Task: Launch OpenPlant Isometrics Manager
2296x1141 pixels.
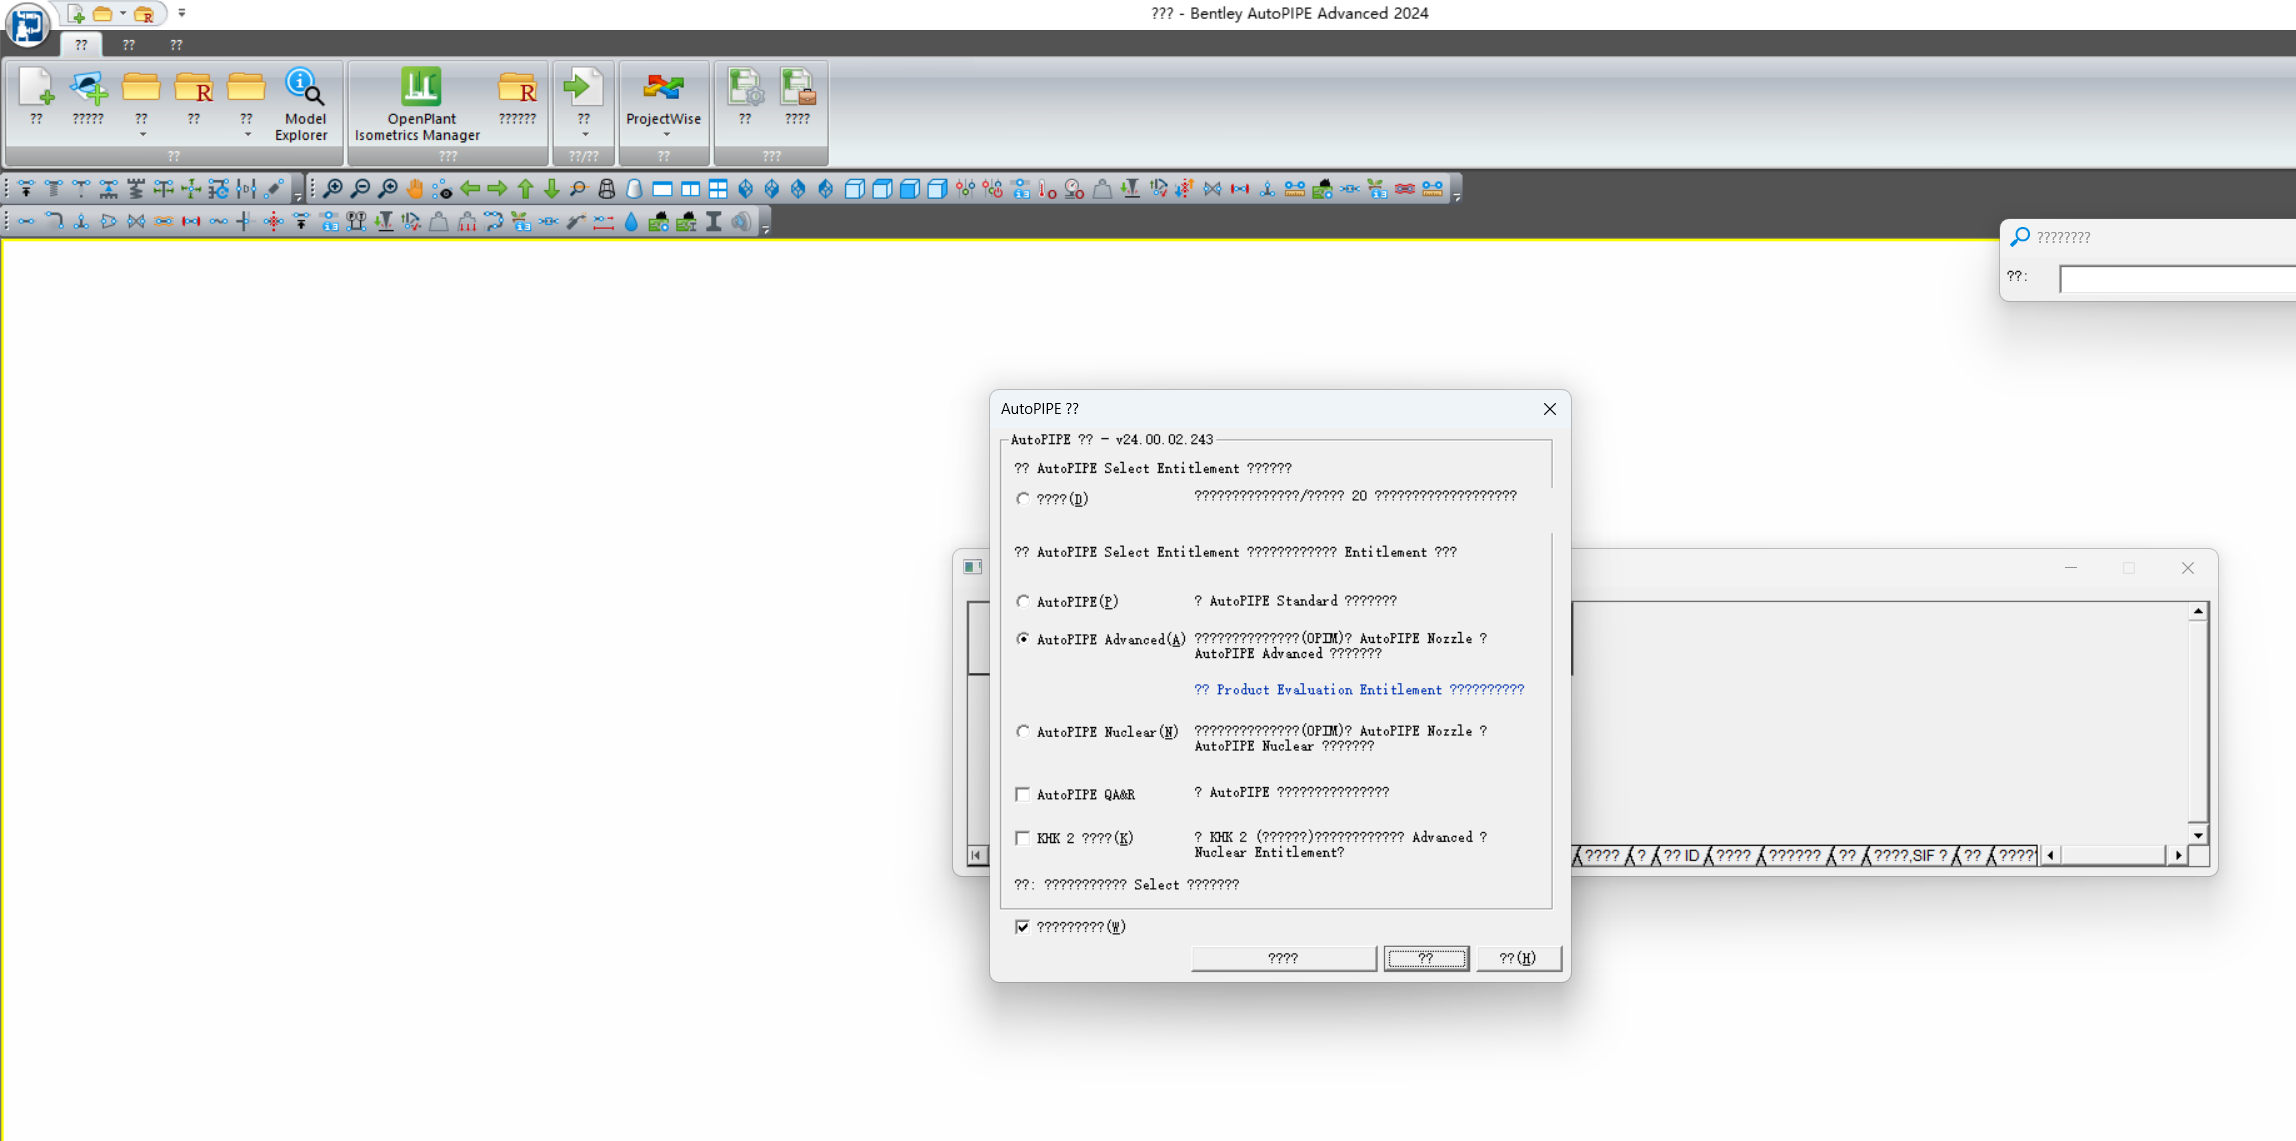Action: coord(418,105)
